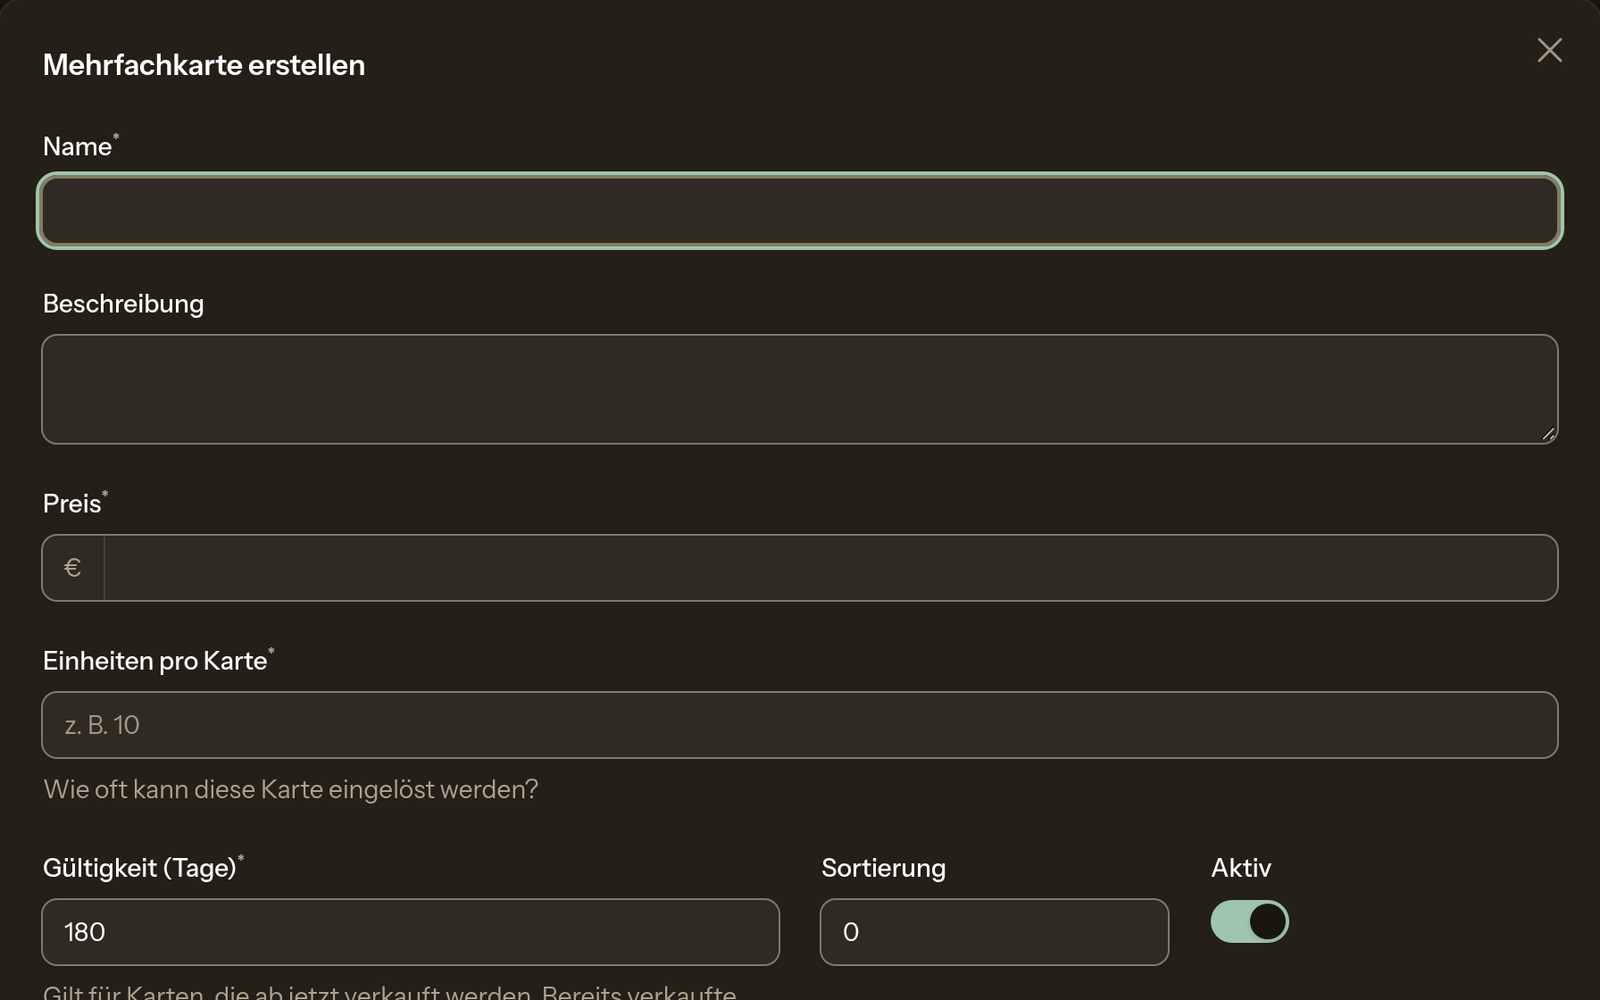This screenshot has height=1000, width=1600.
Task: Click the Aktiv label
Action: point(1241,868)
